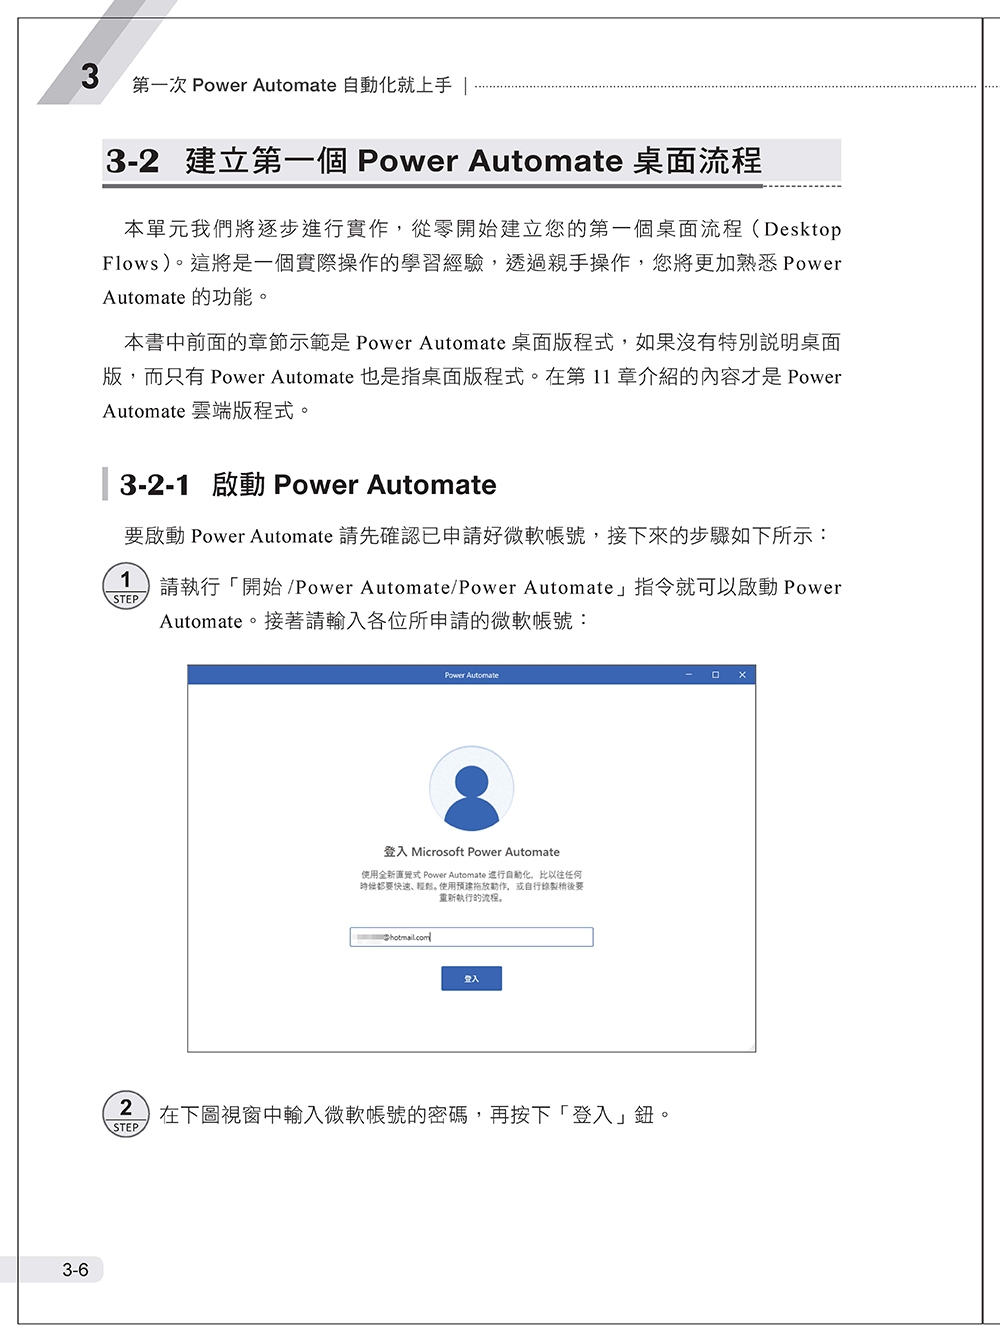
Task: Click the STEP 2 badge icon
Action: coord(126,1114)
